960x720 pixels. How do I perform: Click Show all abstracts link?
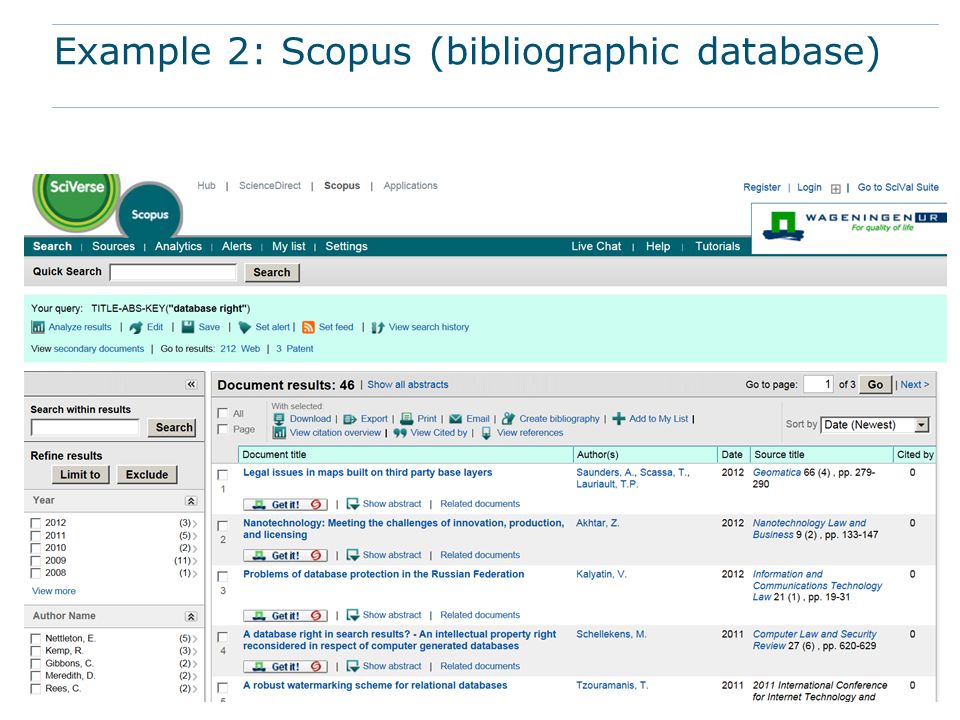pos(408,384)
